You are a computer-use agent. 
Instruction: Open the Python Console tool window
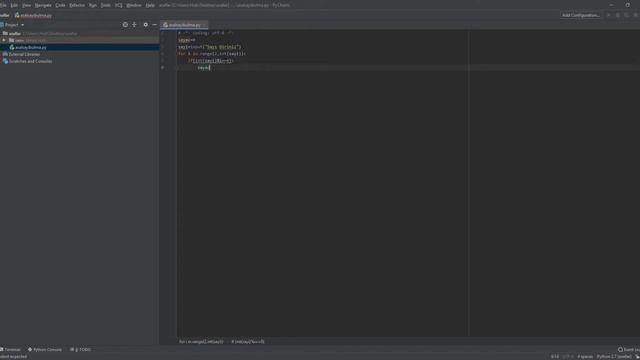[45, 350]
